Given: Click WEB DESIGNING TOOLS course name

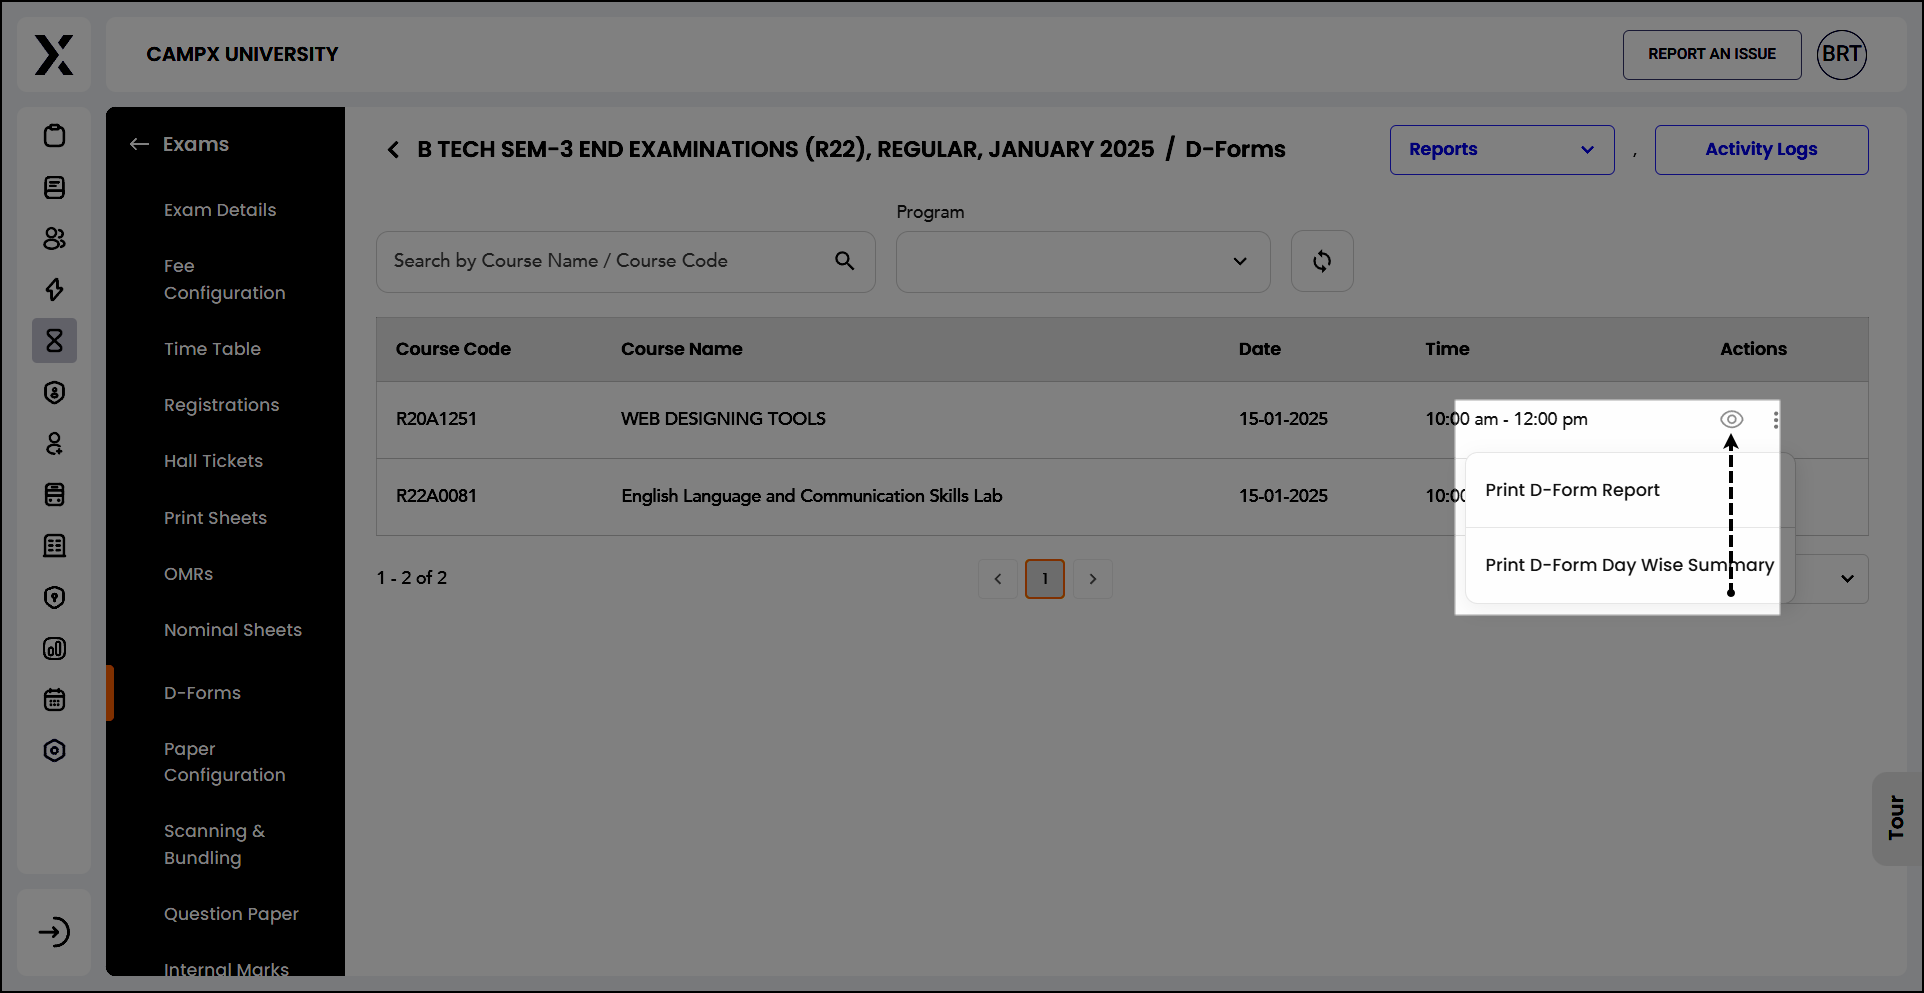Looking at the screenshot, I should (x=723, y=419).
